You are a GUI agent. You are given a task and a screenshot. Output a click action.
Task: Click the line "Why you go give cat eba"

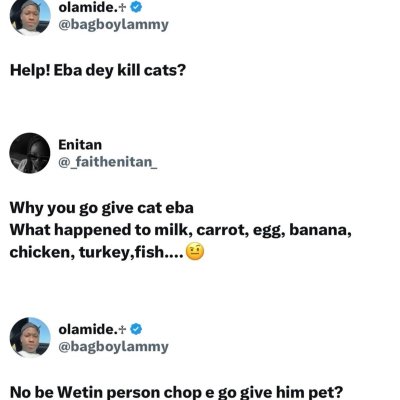(x=102, y=208)
